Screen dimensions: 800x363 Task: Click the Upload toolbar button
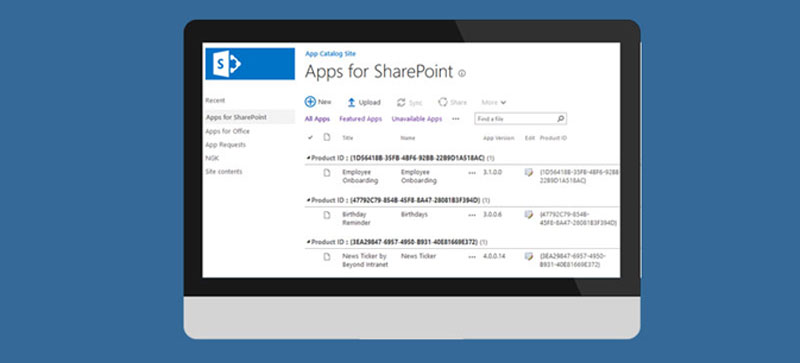click(364, 103)
